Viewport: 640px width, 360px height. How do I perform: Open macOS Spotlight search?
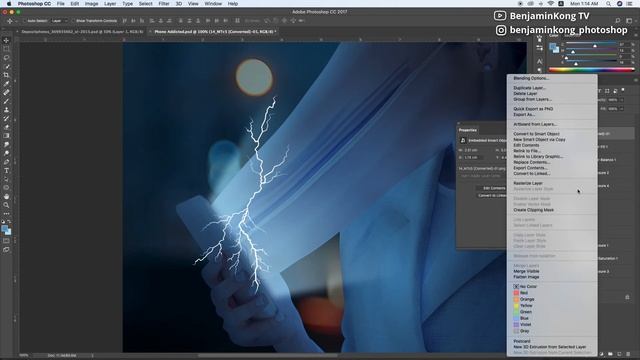click(608, 4)
